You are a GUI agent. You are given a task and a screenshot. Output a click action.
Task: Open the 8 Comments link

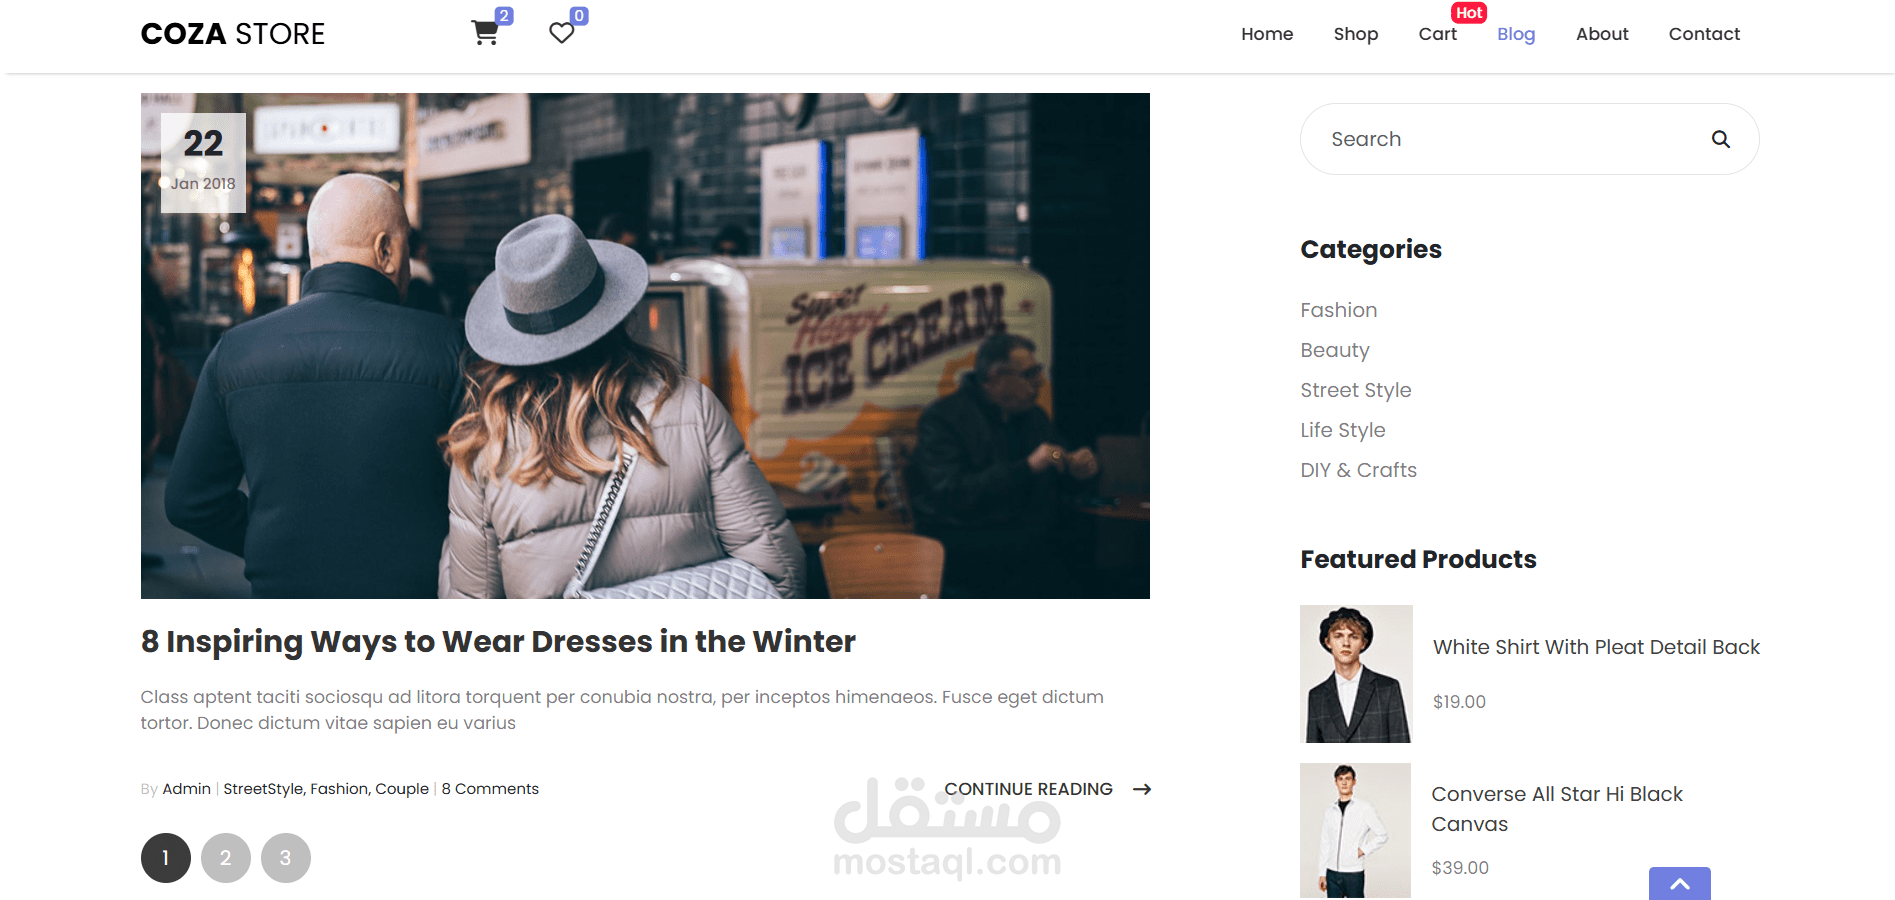pos(490,789)
